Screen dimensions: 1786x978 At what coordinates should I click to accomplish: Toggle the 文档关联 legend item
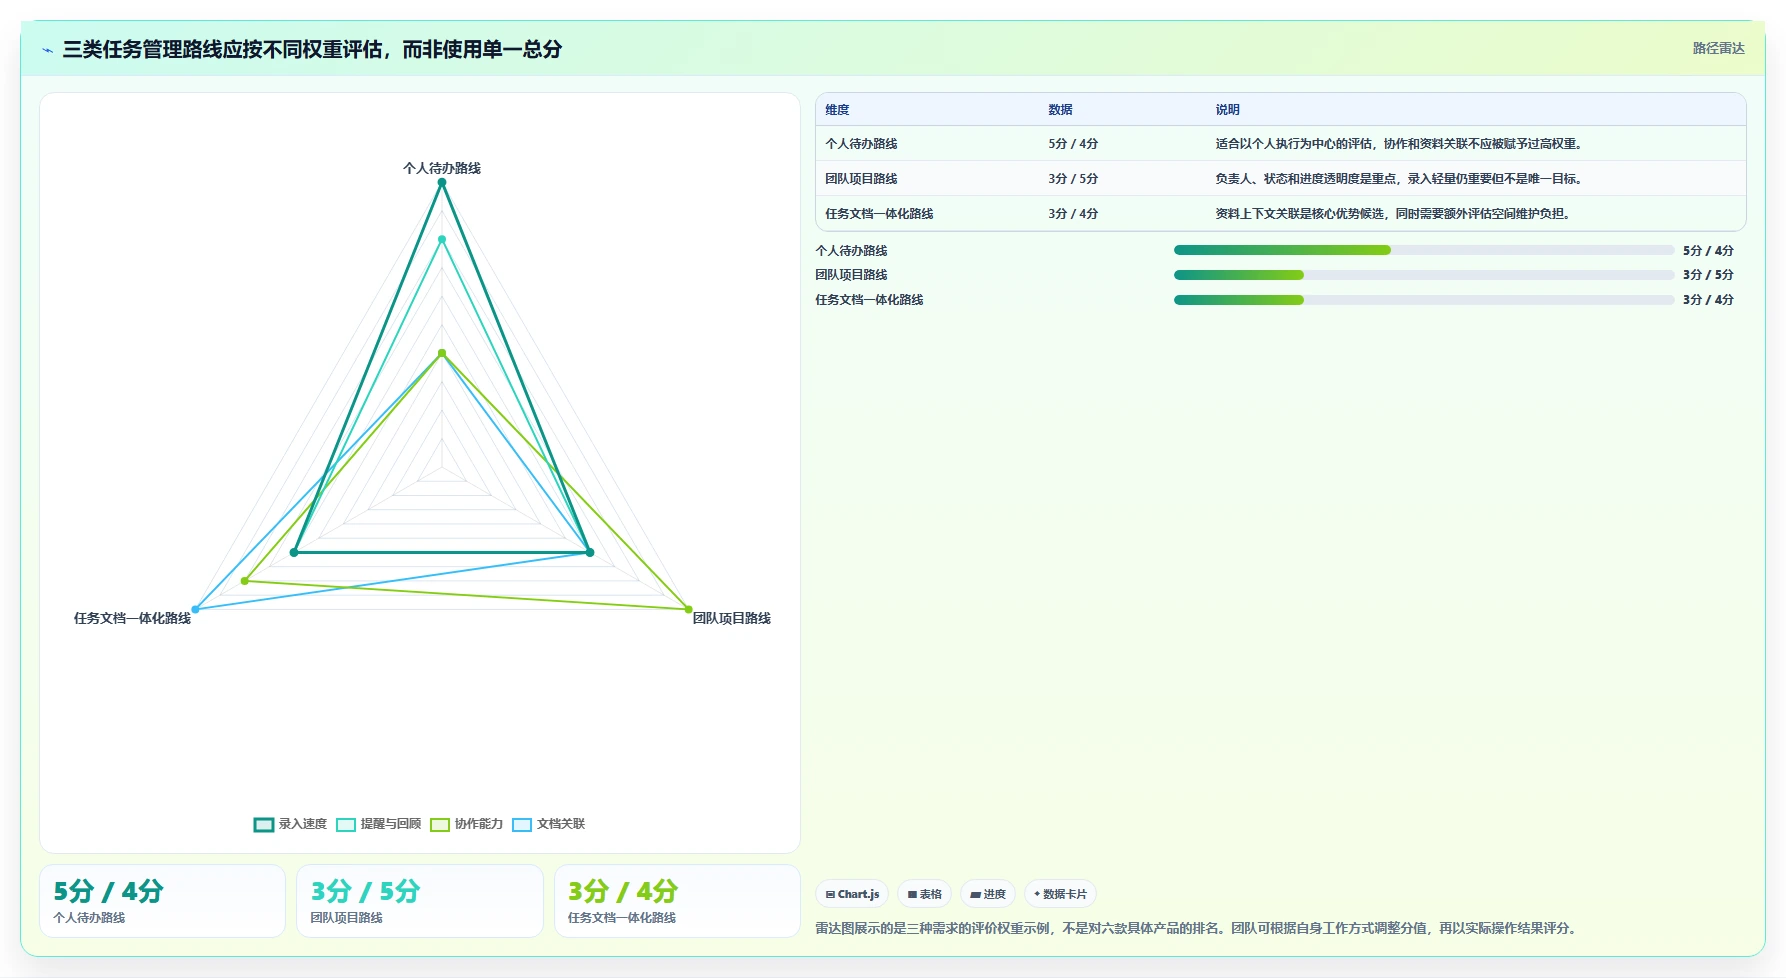point(548,824)
